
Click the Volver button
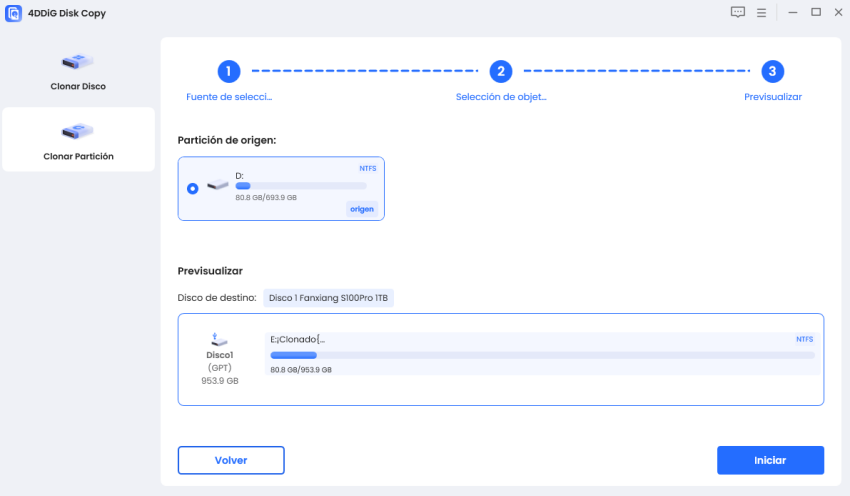pyautogui.click(x=231, y=460)
